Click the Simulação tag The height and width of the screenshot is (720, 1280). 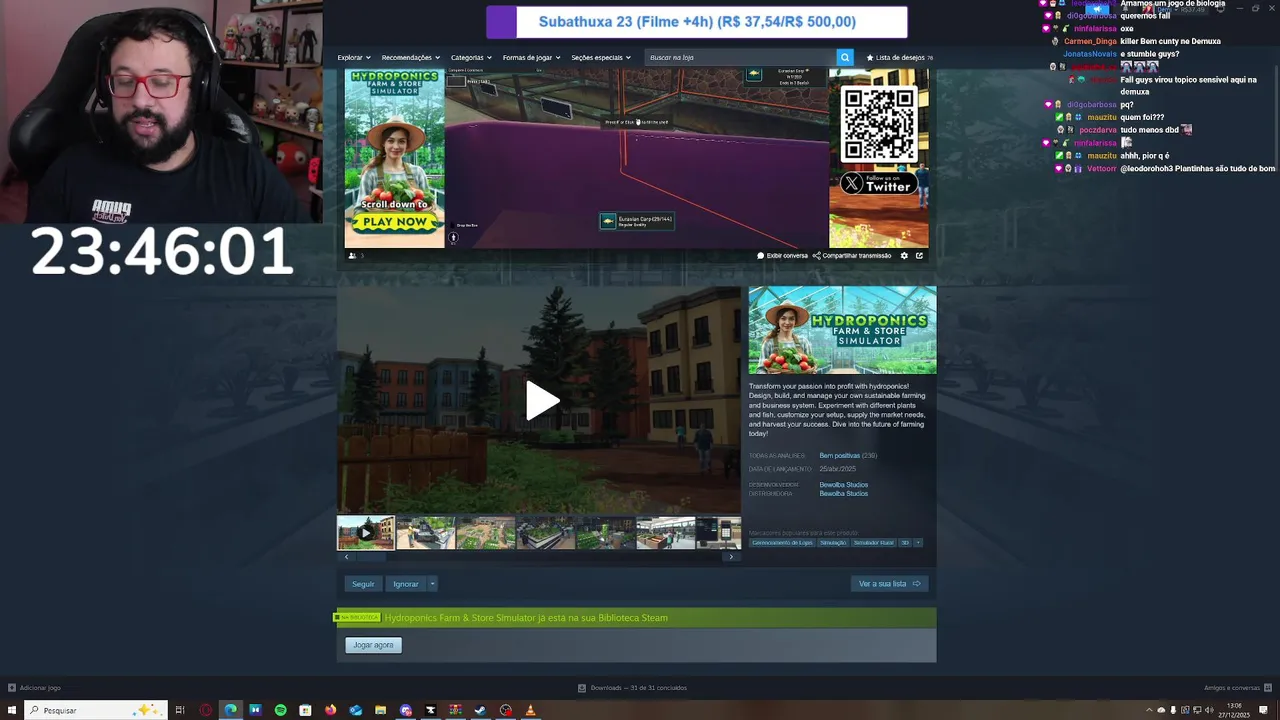pos(833,542)
